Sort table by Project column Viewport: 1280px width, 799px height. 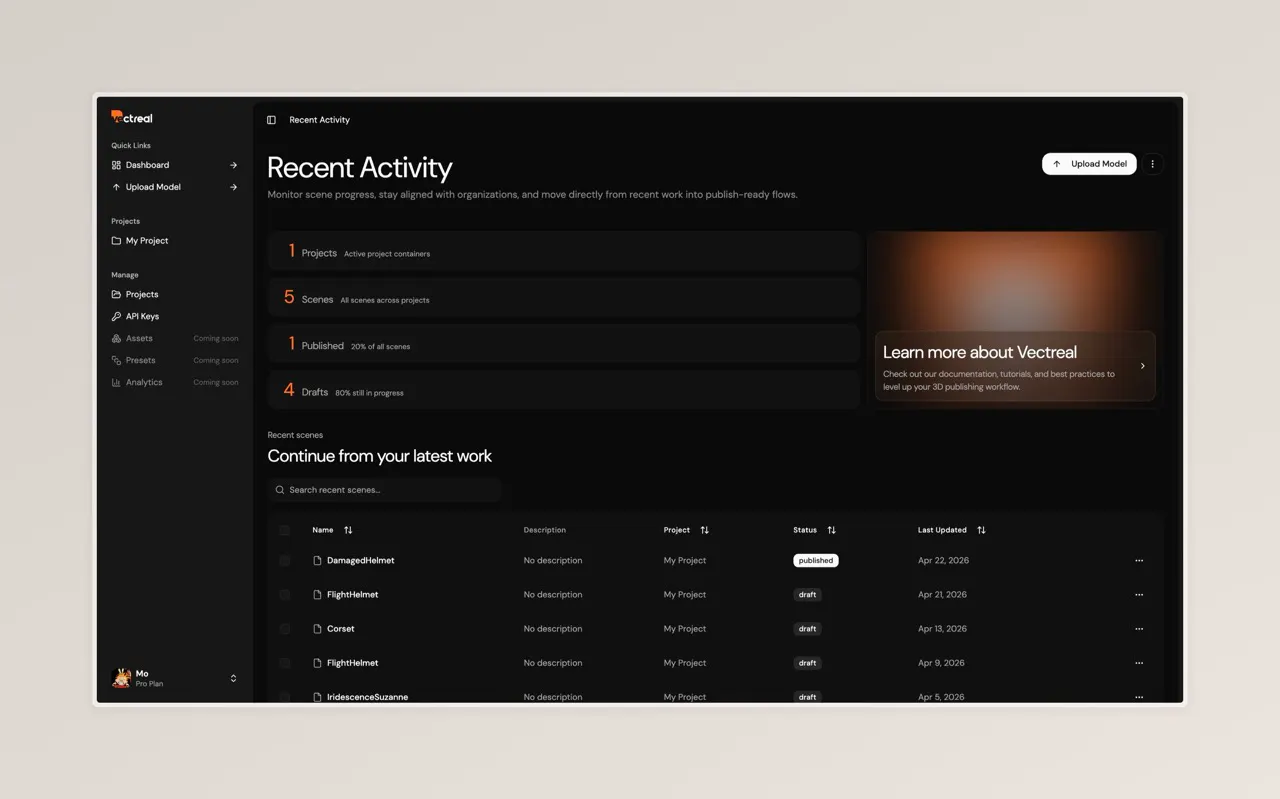coord(686,530)
